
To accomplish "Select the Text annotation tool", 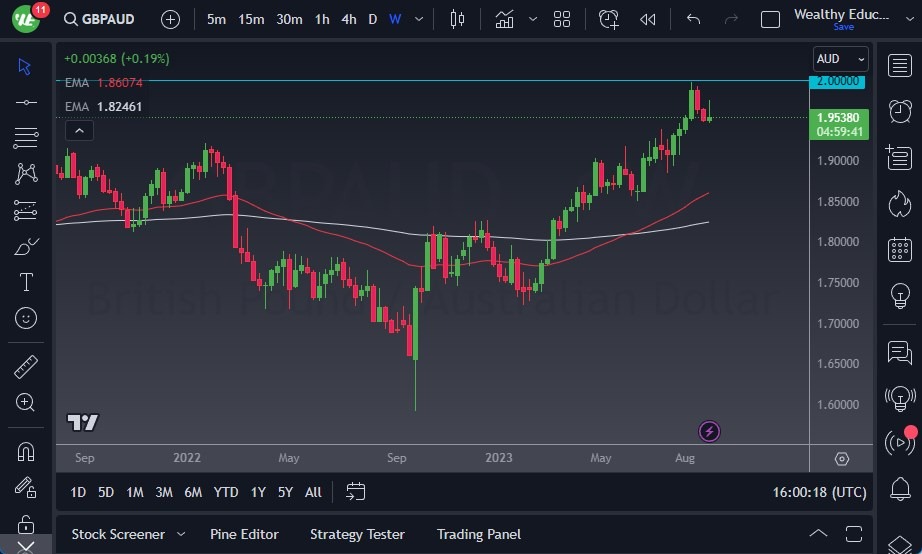I will click(x=26, y=282).
